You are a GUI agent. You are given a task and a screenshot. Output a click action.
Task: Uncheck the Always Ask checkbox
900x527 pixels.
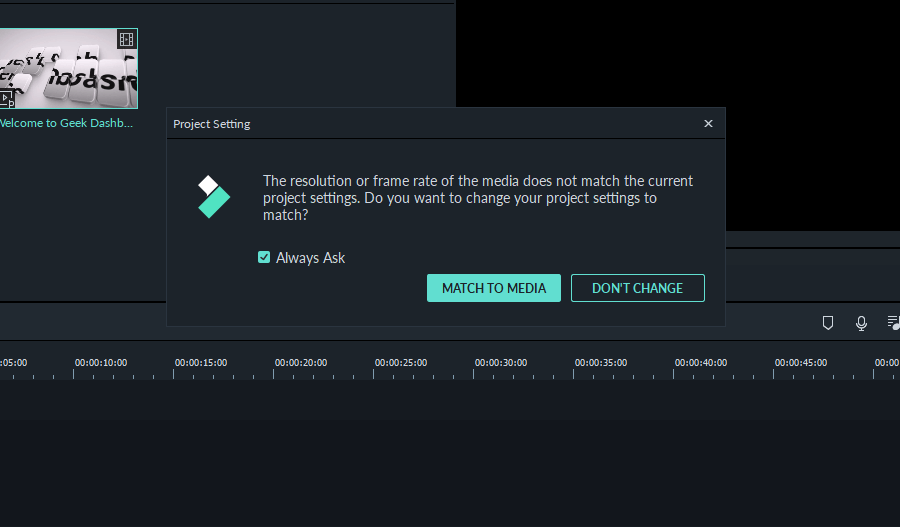[x=264, y=257]
